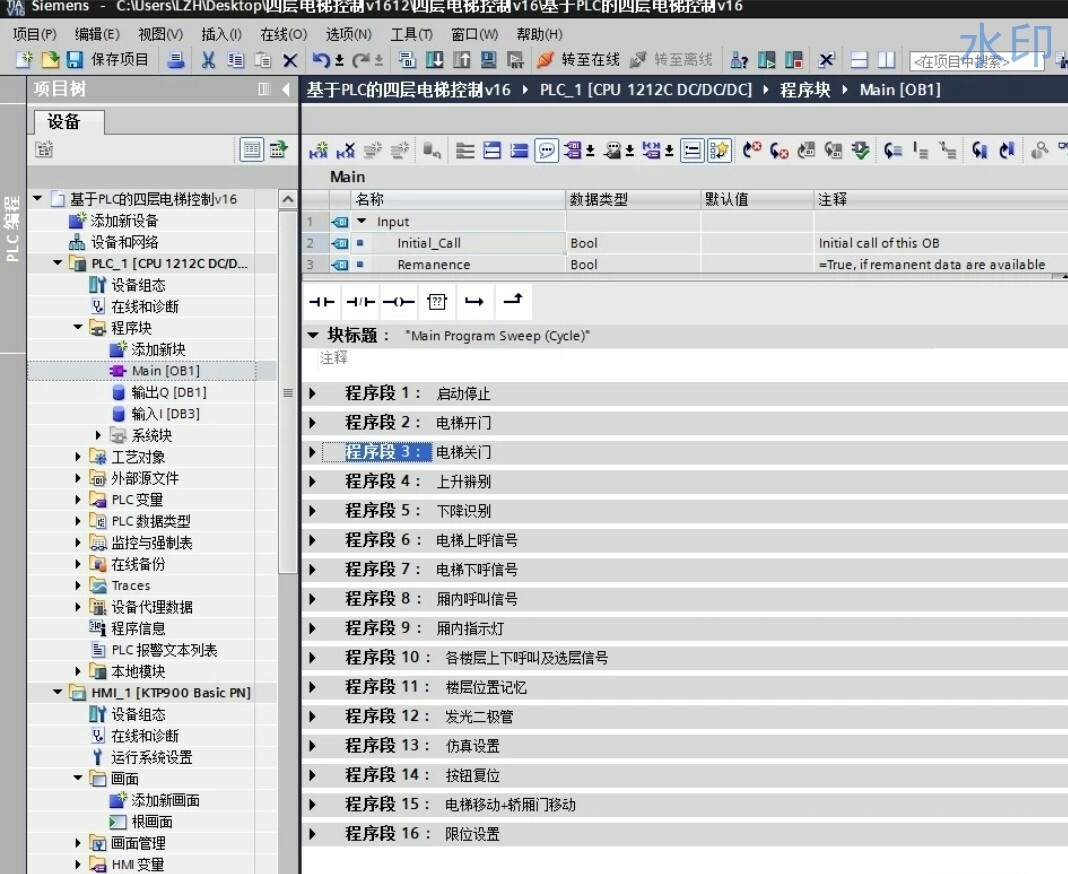This screenshot has height=874, width=1068.
Task: Open the 视图(V) menu
Action: (160, 34)
